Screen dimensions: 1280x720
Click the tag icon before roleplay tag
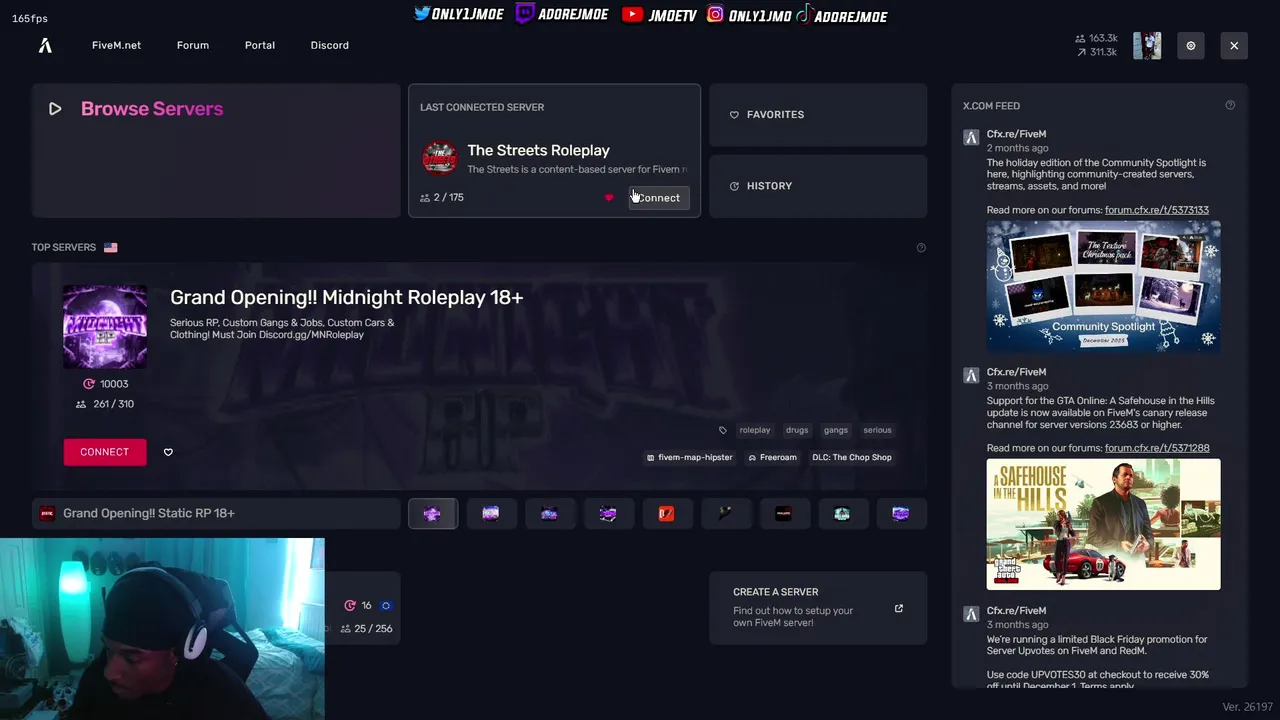(x=723, y=430)
